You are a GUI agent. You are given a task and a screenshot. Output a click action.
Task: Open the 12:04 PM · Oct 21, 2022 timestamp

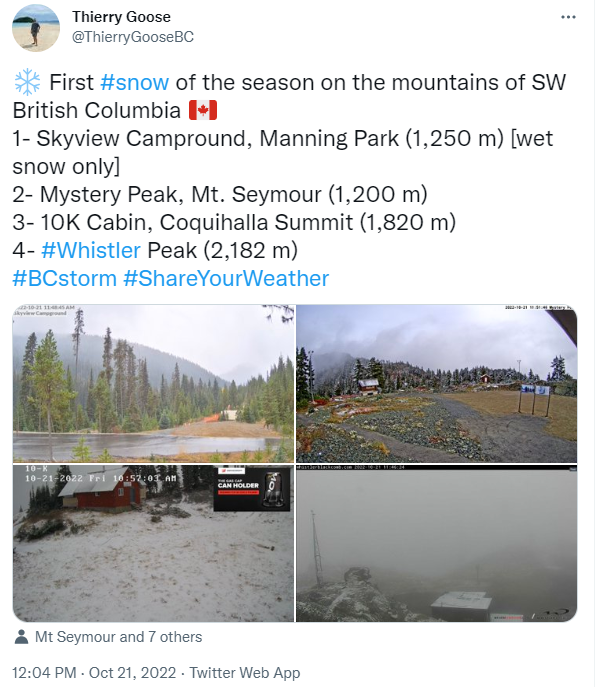coord(94,673)
